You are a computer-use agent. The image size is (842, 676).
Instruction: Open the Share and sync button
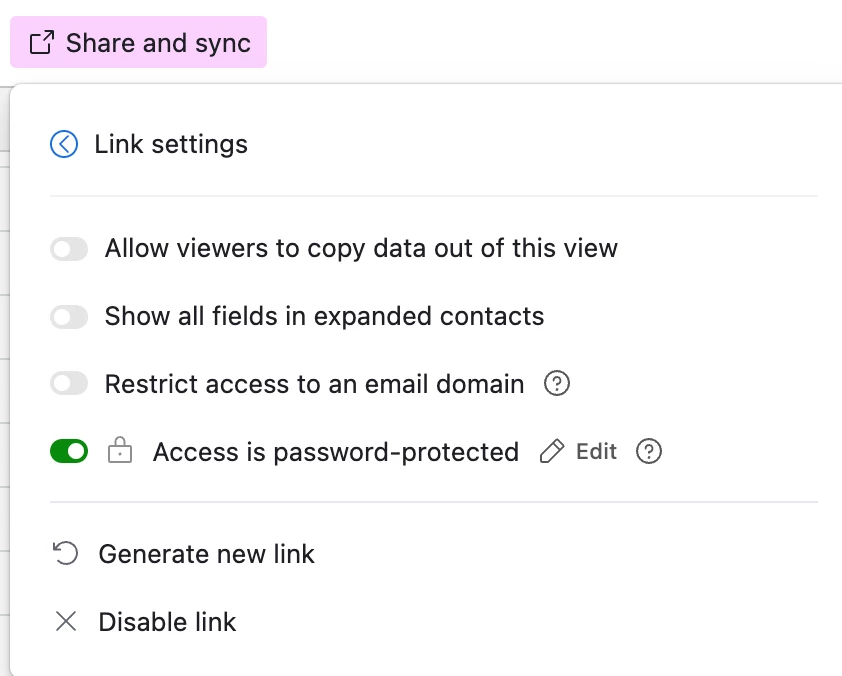click(x=139, y=42)
